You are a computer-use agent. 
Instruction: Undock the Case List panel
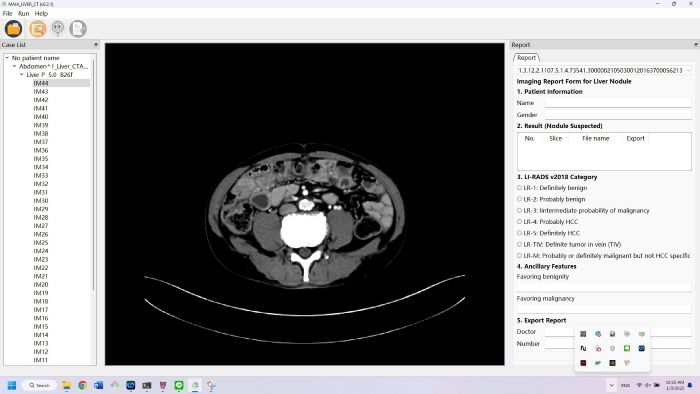click(96, 45)
